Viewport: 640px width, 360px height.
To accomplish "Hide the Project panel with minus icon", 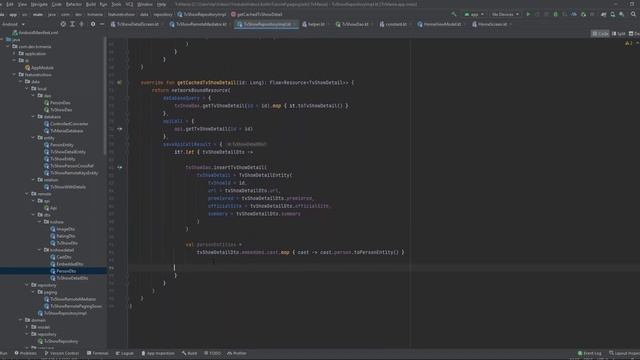I will pos(102,24).
